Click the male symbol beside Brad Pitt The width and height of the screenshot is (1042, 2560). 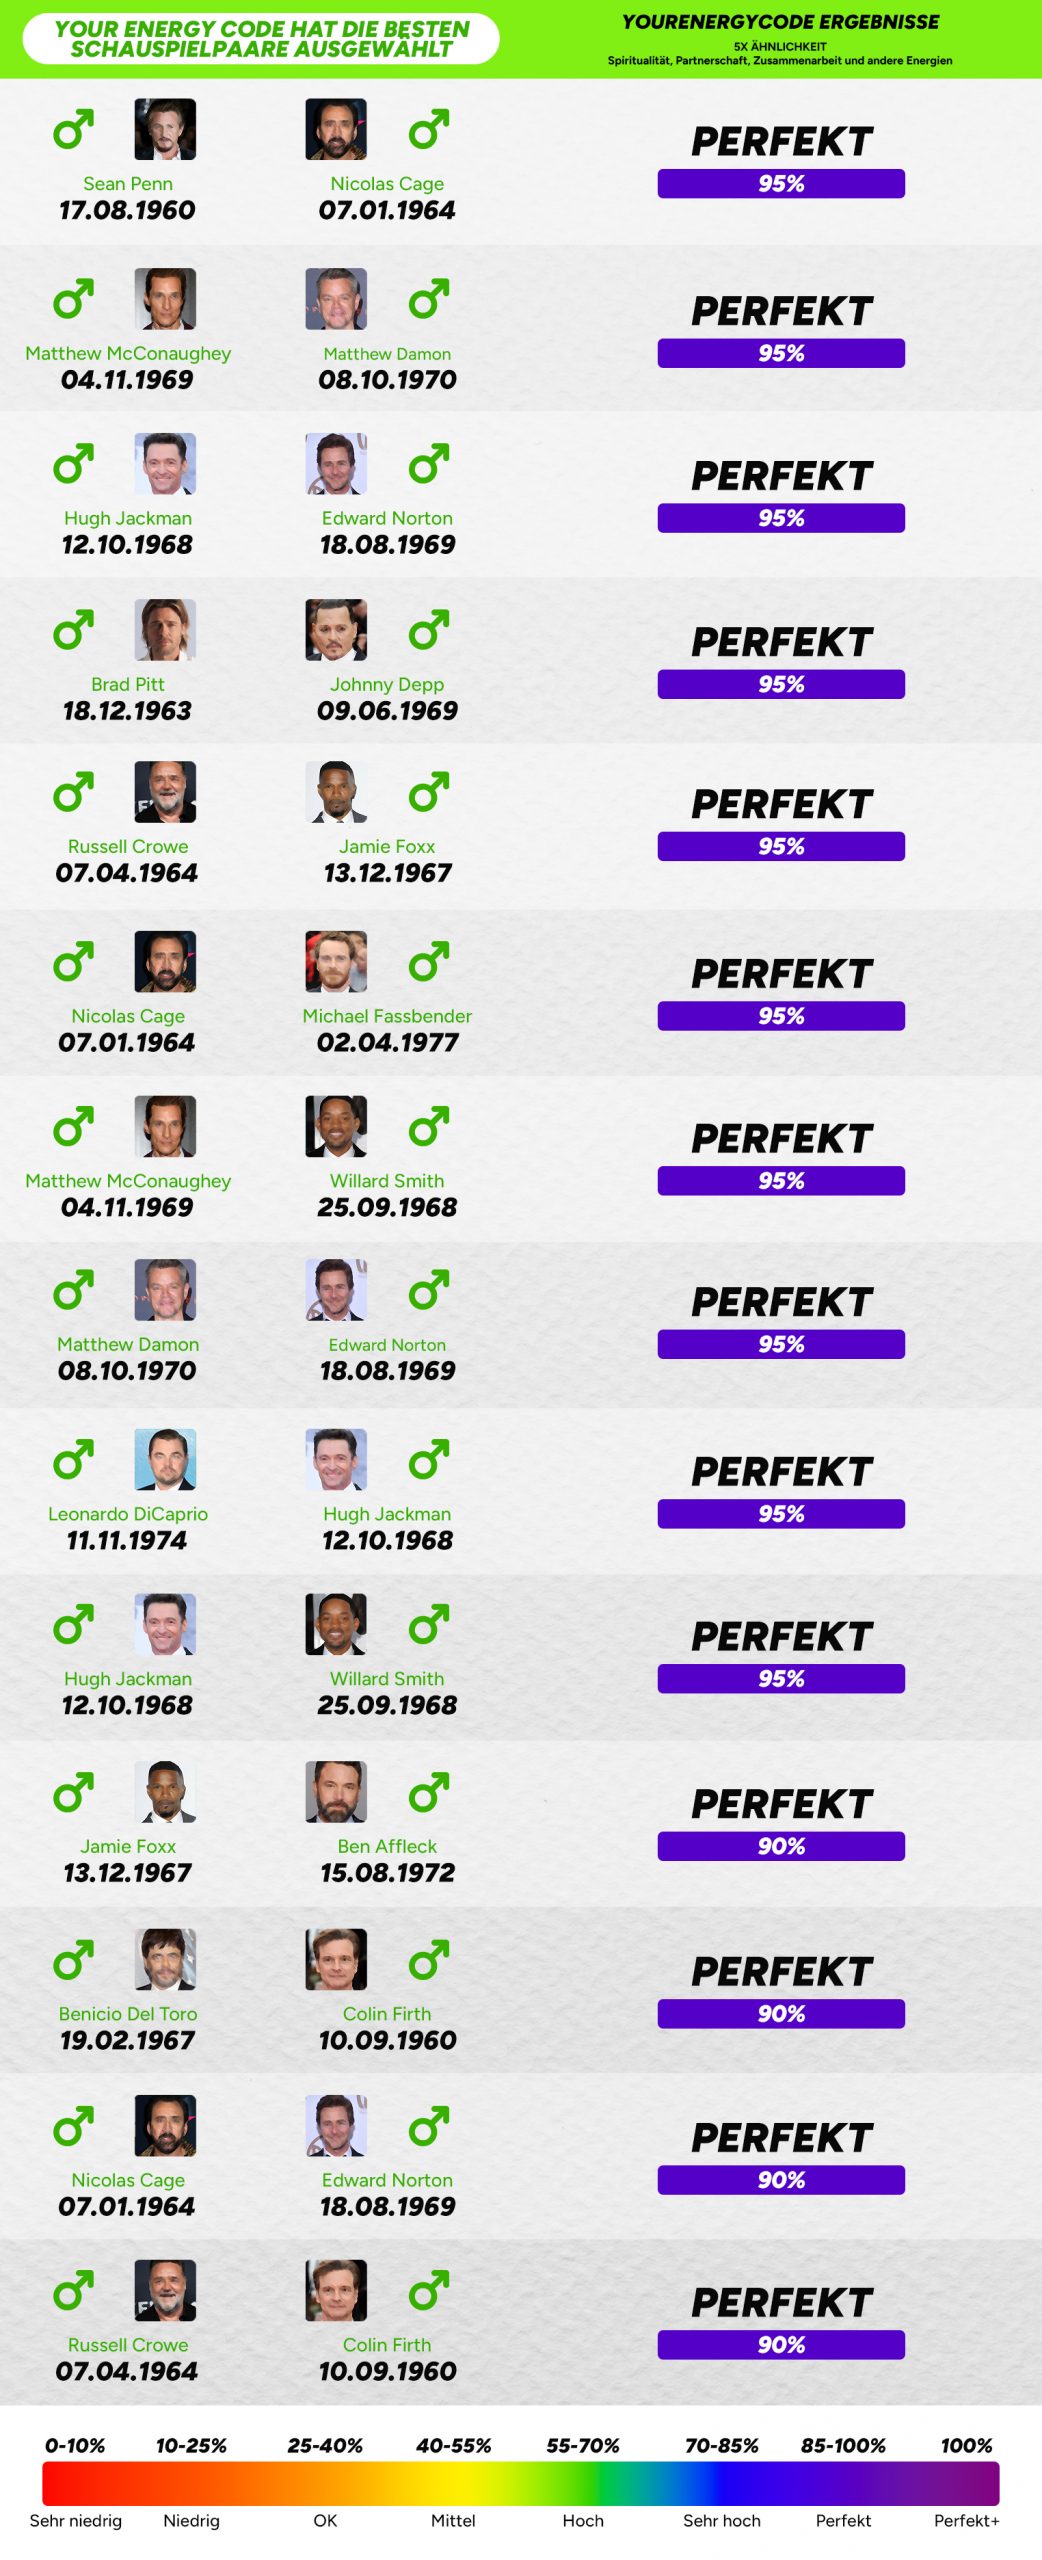[x=73, y=630]
